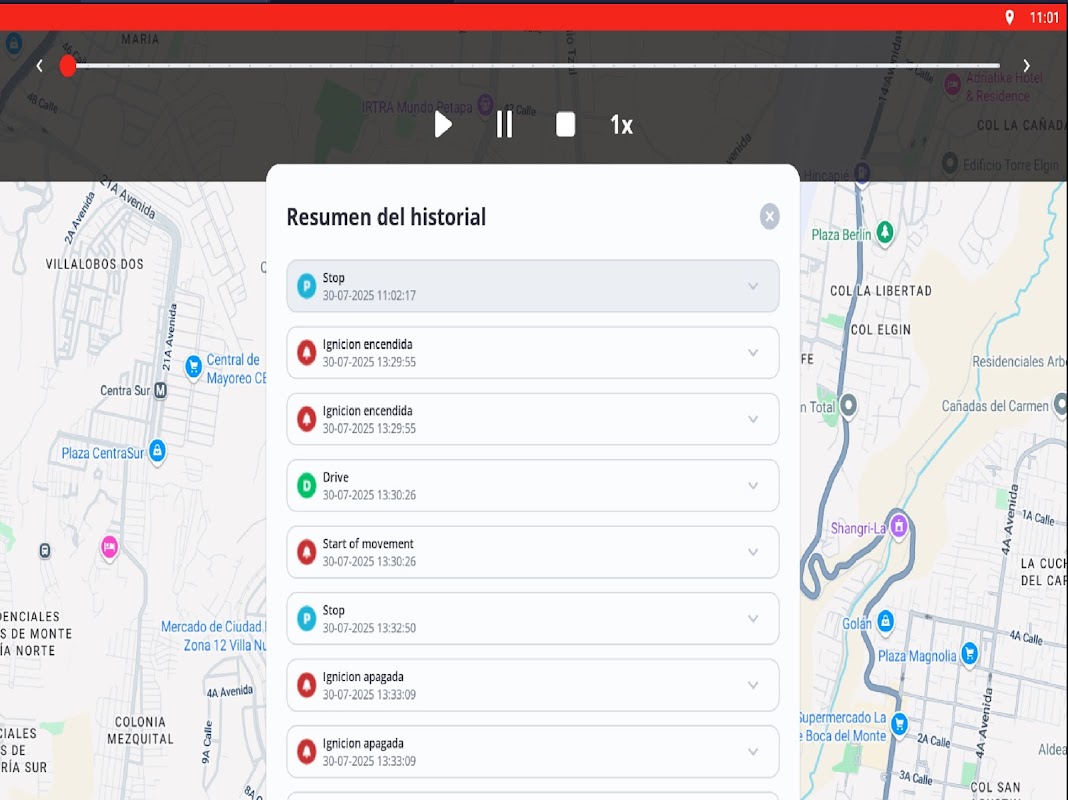
Task: Click the timestamp 30-07-2025 13:32:50
Action: [x=369, y=628]
